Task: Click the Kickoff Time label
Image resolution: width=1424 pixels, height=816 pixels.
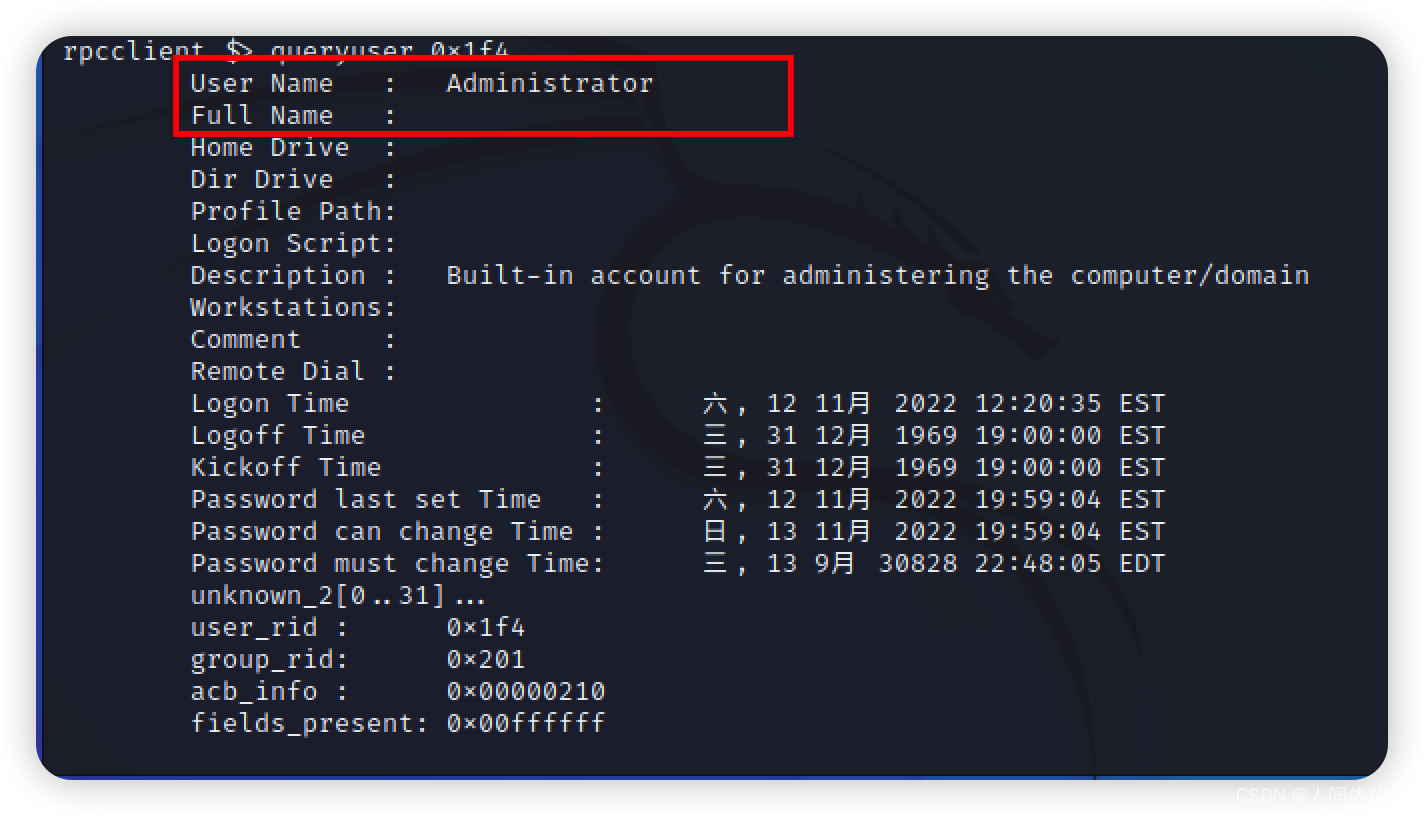Action: point(285,467)
